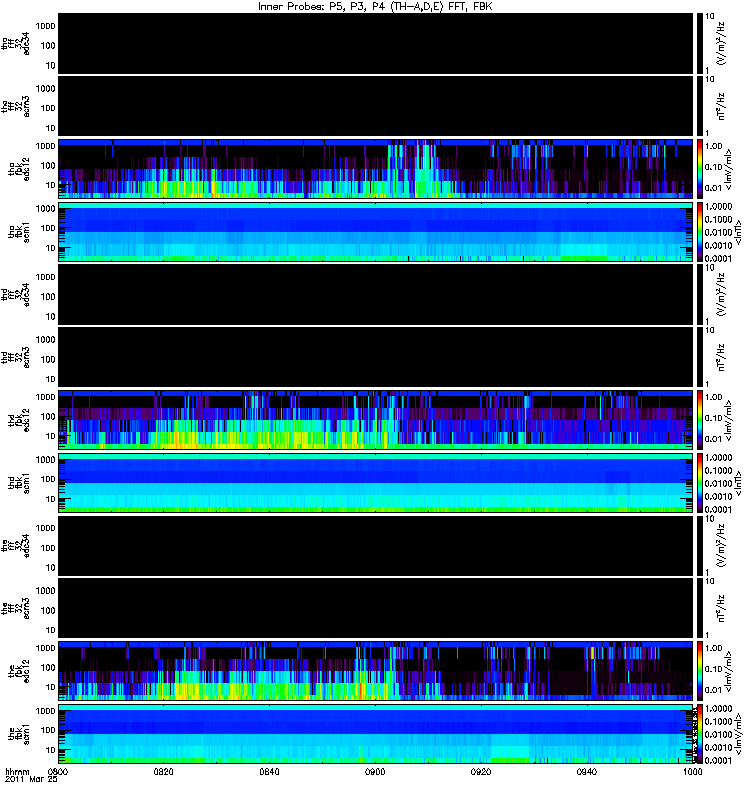The height and width of the screenshot is (800, 750).
Task: Click the "tha fff 32 edc34" y-axis title
Action: coord(15,43)
